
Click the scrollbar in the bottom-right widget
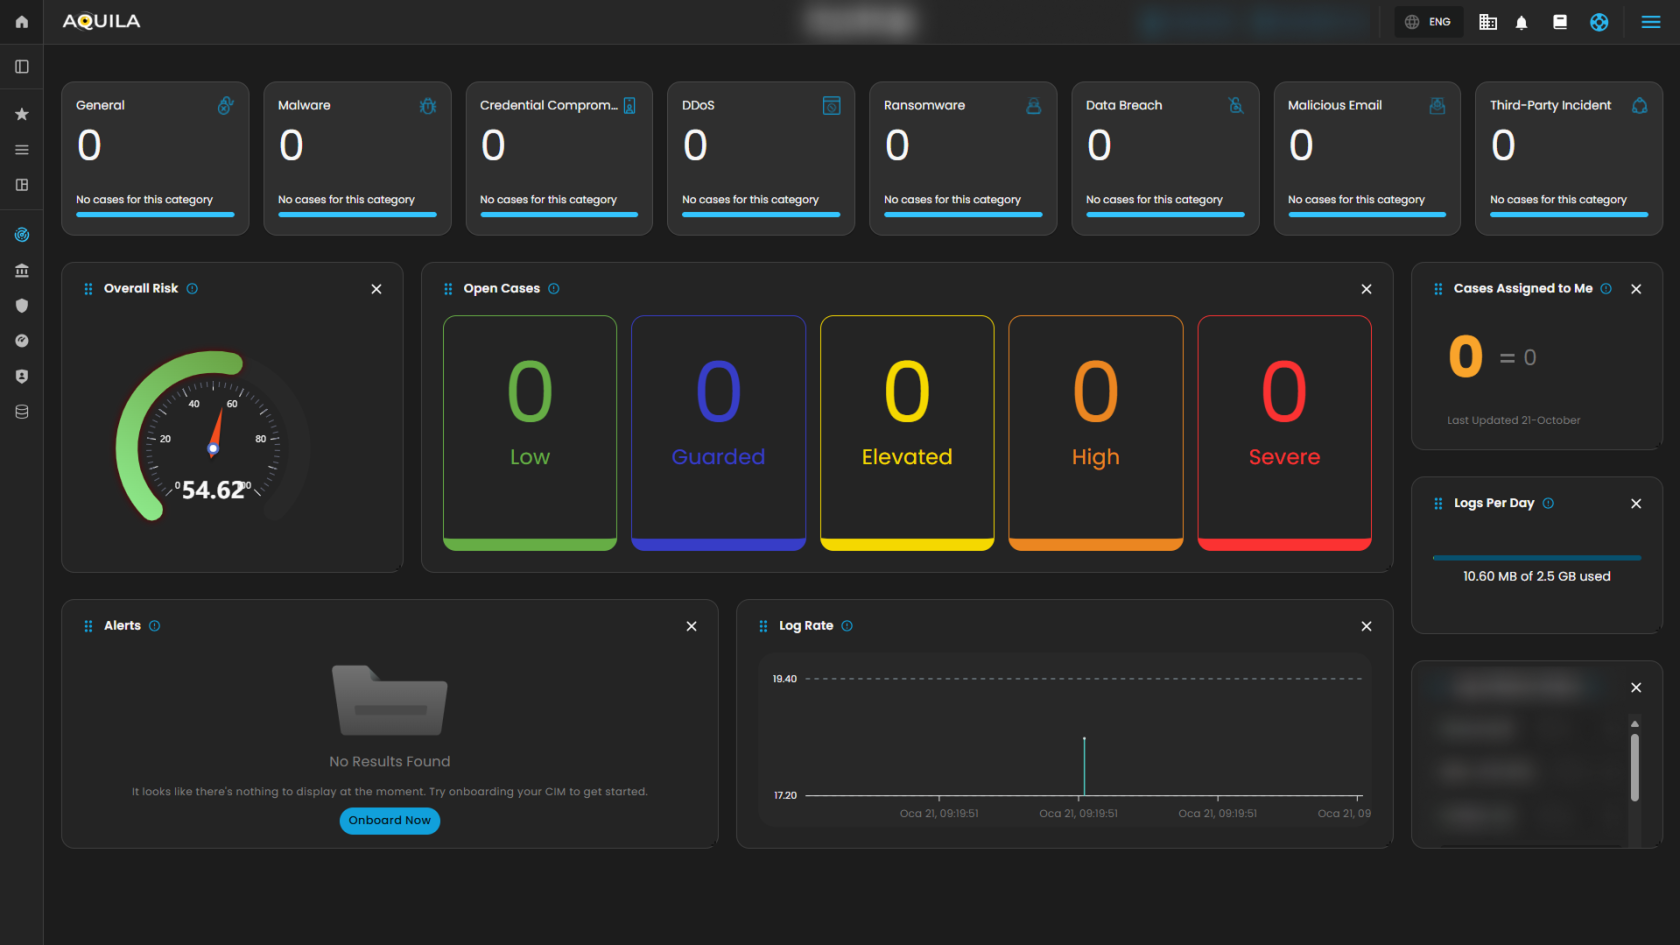tap(1634, 767)
